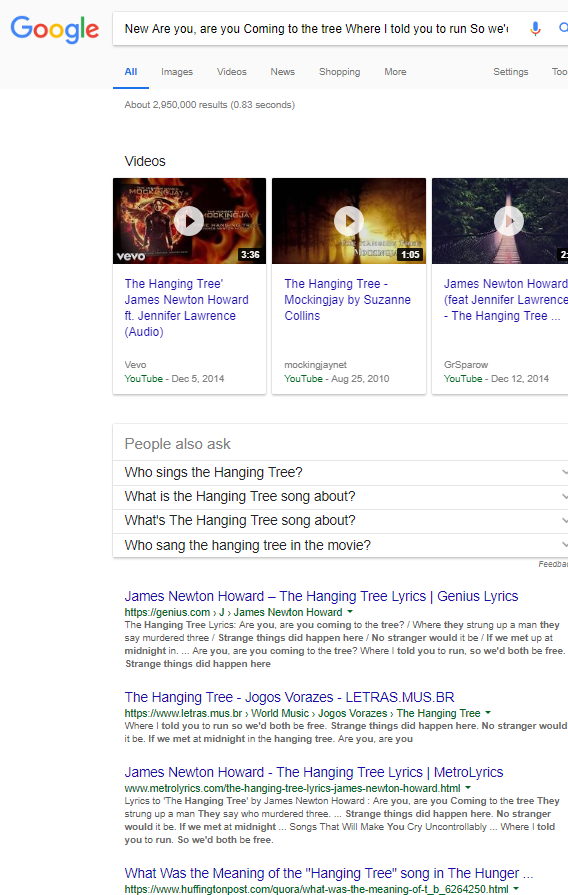Open search Settings

(510, 72)
